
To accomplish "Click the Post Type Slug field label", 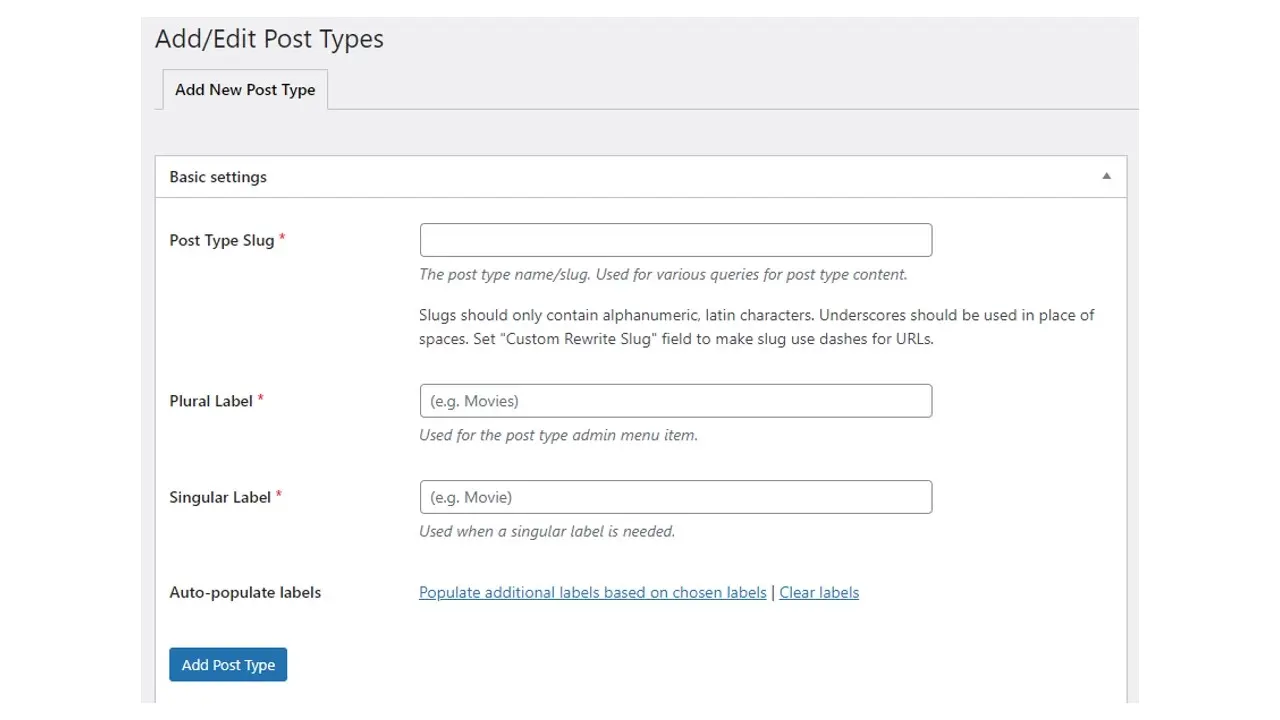I will click(221, 241).
